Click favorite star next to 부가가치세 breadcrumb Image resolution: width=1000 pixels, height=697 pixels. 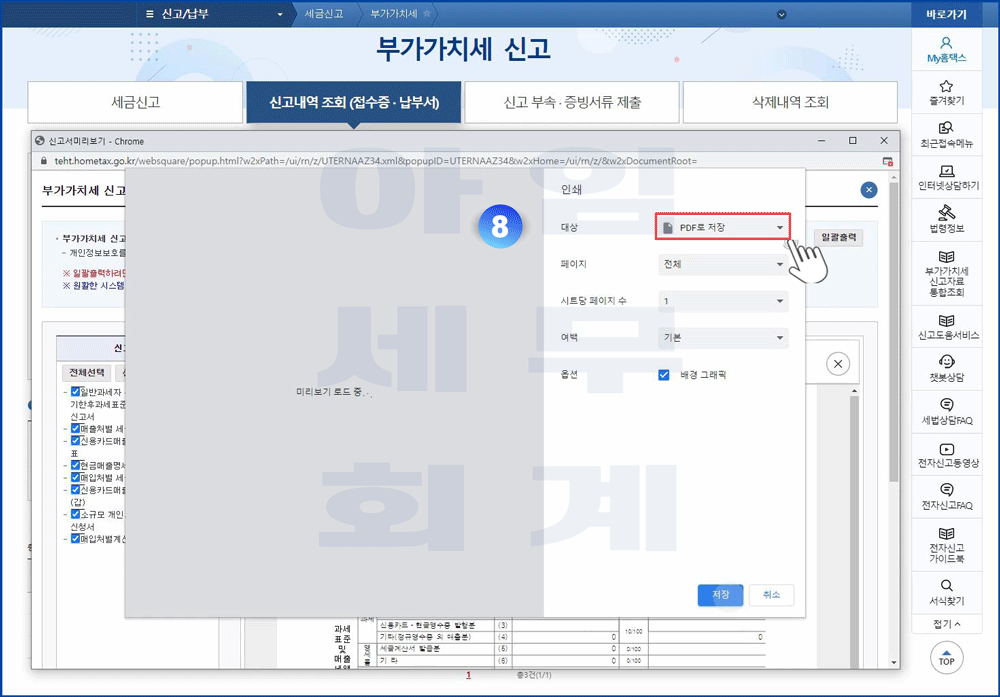click(x=427, y=13)
